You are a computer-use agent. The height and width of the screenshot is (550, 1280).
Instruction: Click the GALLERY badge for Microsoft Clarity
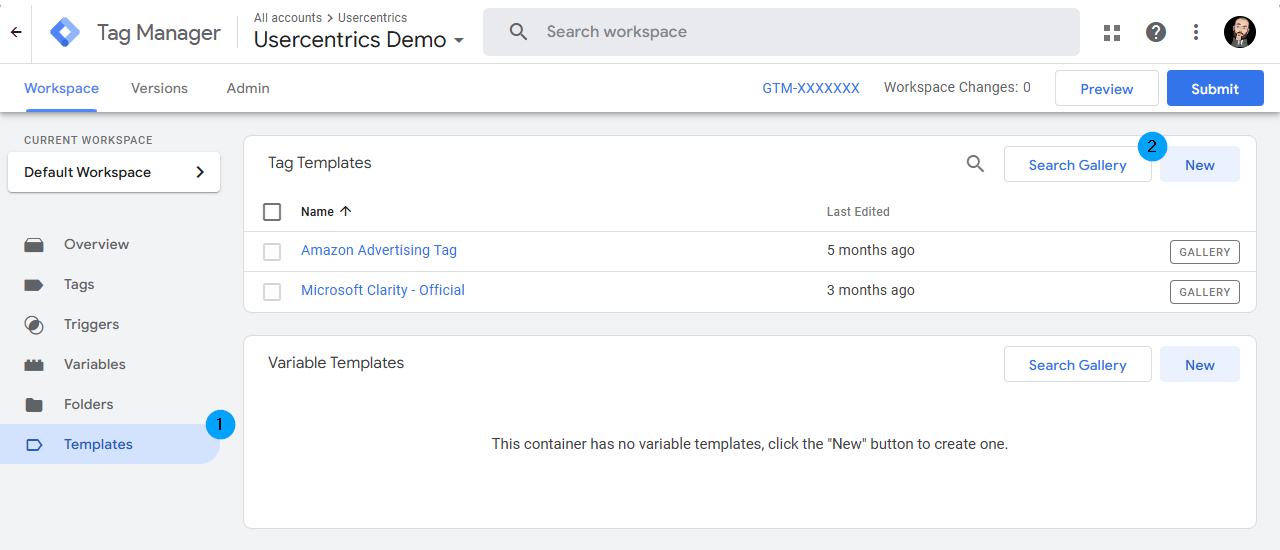pos(1205,292)
